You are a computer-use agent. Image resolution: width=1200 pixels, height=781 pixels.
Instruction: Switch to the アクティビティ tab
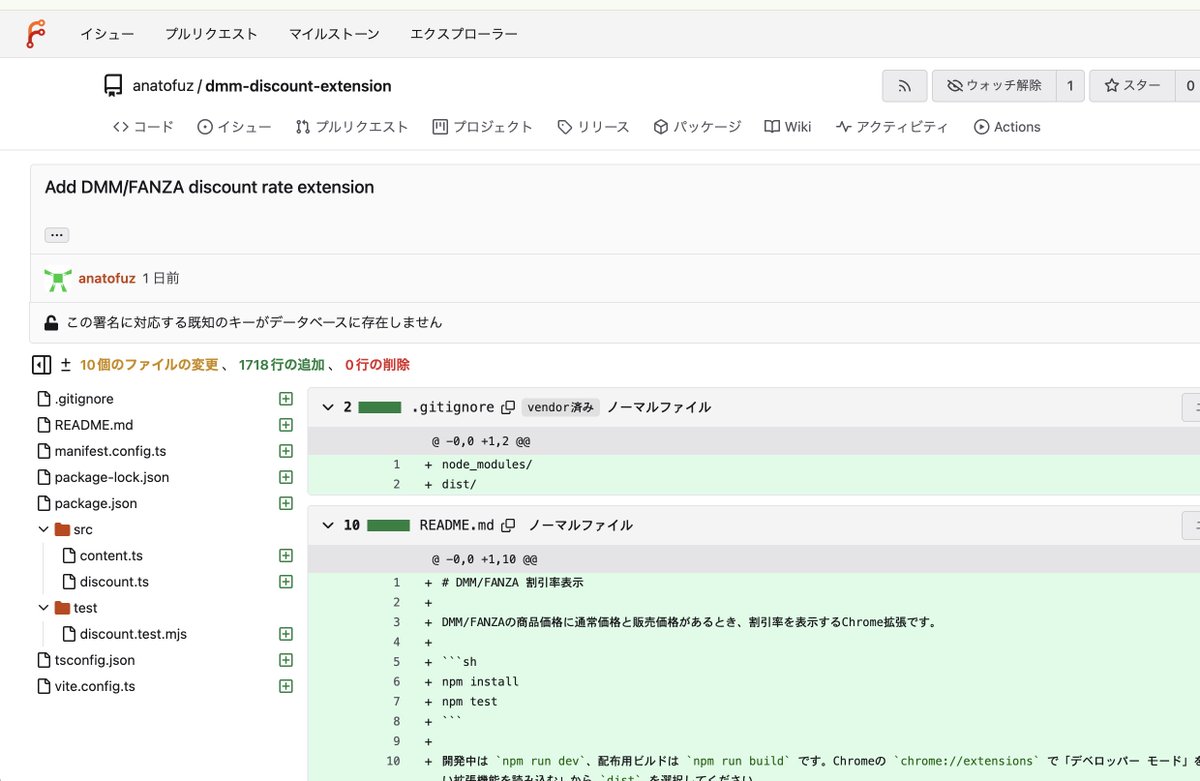892,127
